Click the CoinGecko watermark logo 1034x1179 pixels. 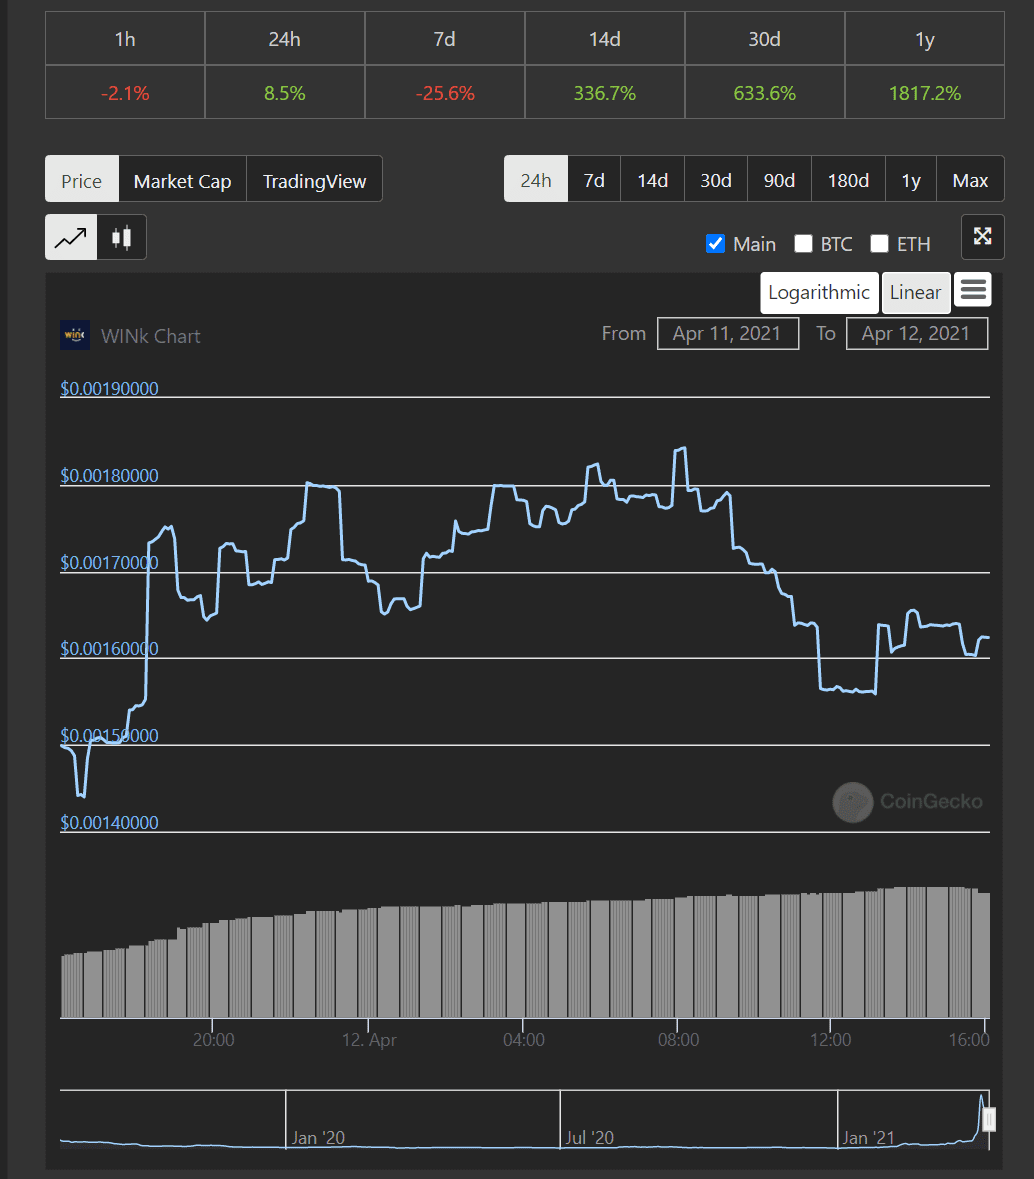point(852,802)
